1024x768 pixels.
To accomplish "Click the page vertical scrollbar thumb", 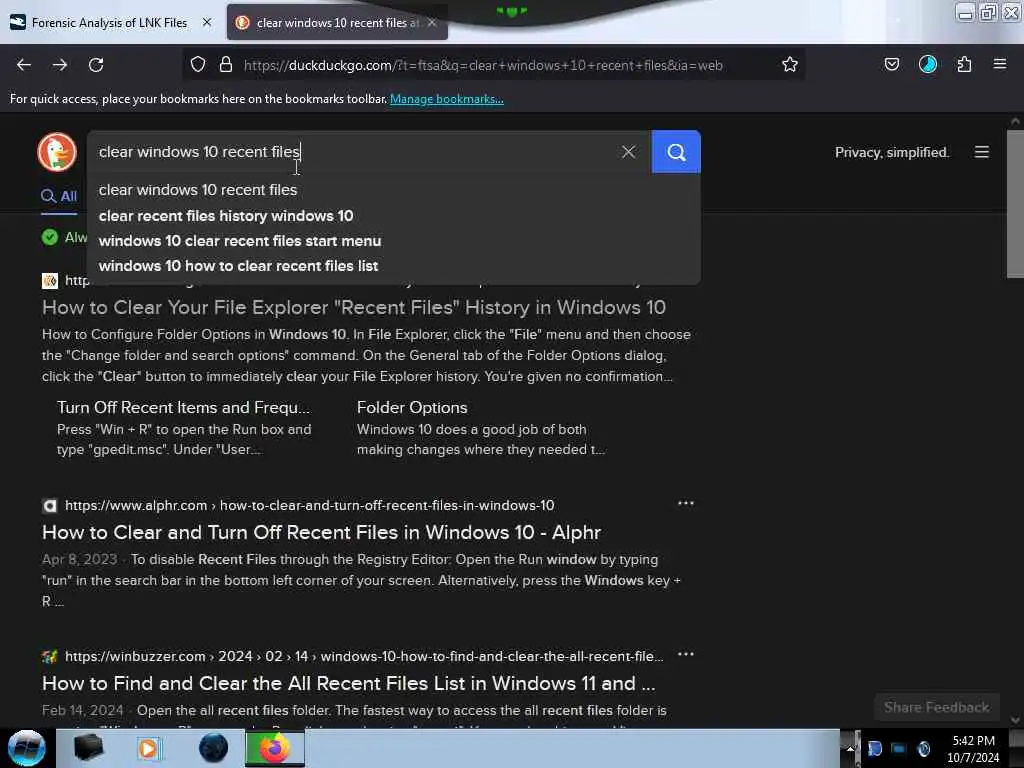I will click(x=1015, y=204).
